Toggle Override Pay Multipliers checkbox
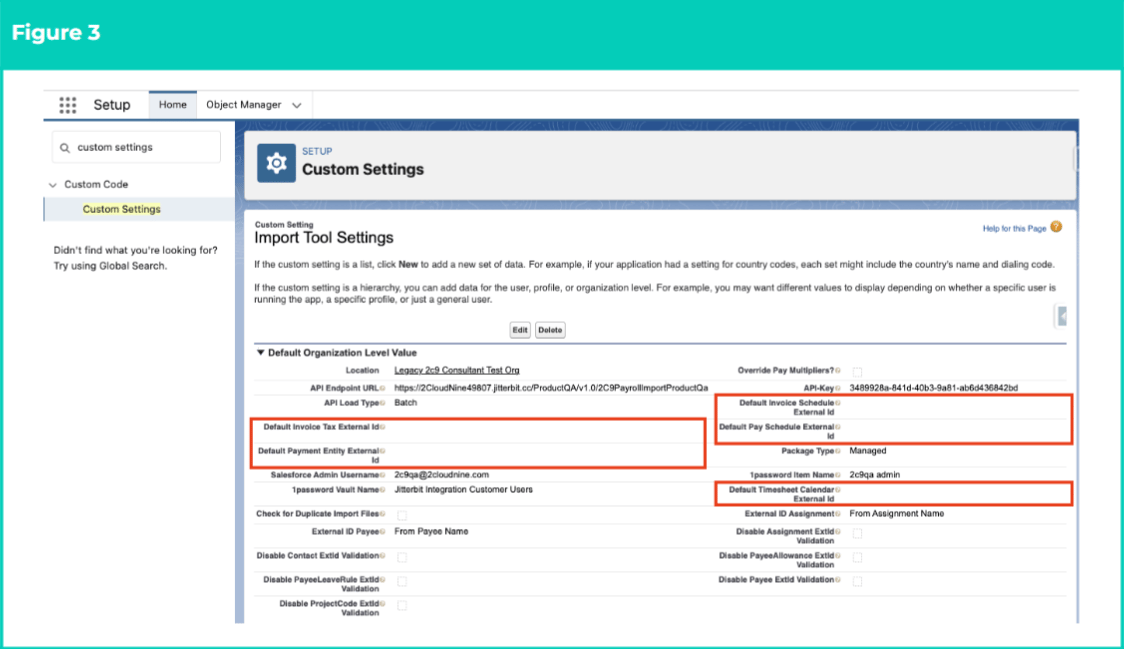 (x=857, y=371)
